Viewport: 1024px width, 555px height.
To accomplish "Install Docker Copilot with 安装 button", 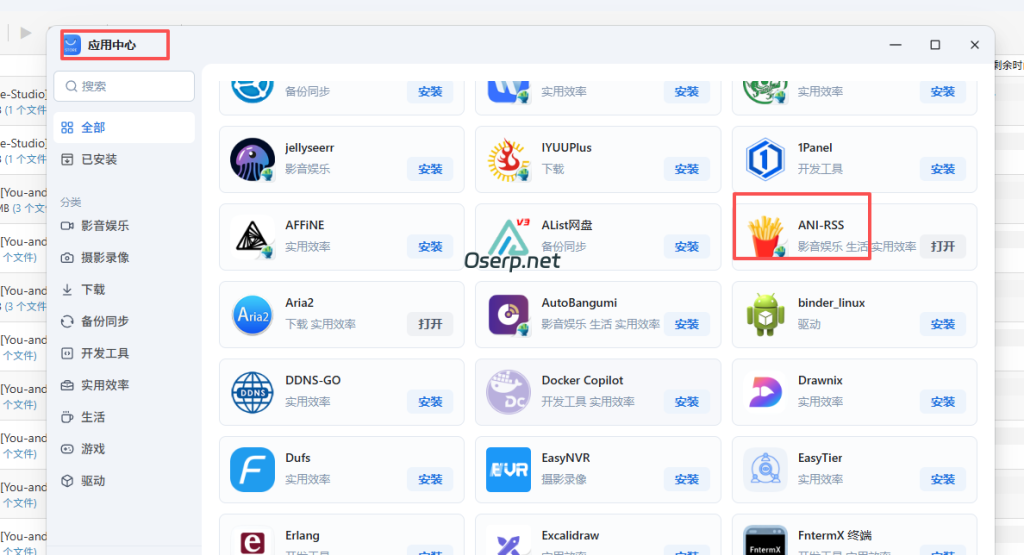I will pos(686,402).
